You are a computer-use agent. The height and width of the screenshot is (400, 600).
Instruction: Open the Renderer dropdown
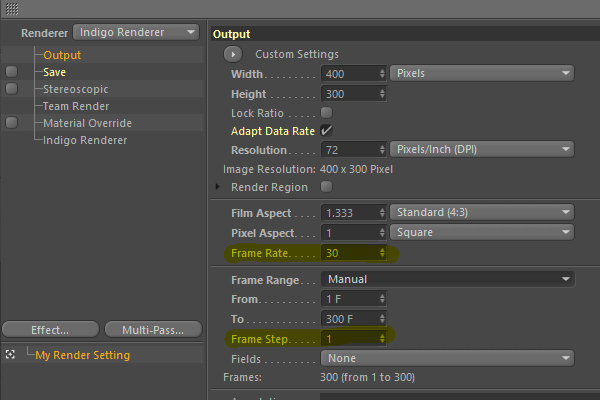pos(137,32)
